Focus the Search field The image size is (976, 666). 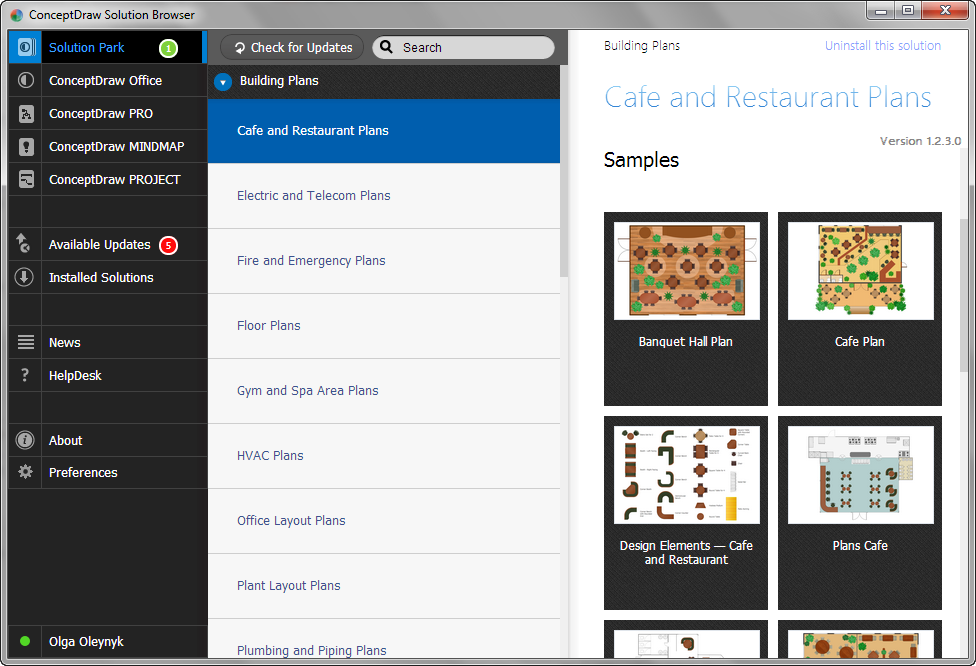point(463,47)
